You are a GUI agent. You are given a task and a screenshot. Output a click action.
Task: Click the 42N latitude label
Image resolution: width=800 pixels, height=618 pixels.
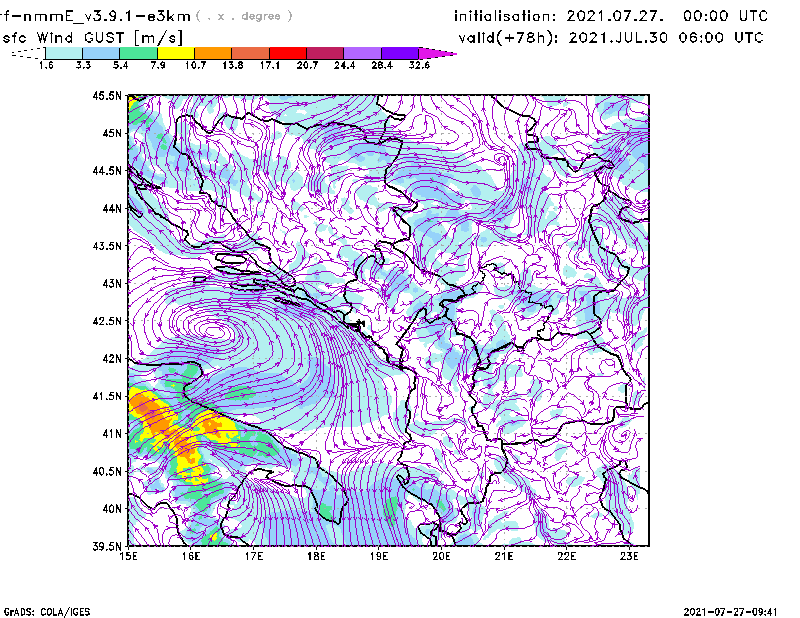pyautogui.click(x=112, y=359)
